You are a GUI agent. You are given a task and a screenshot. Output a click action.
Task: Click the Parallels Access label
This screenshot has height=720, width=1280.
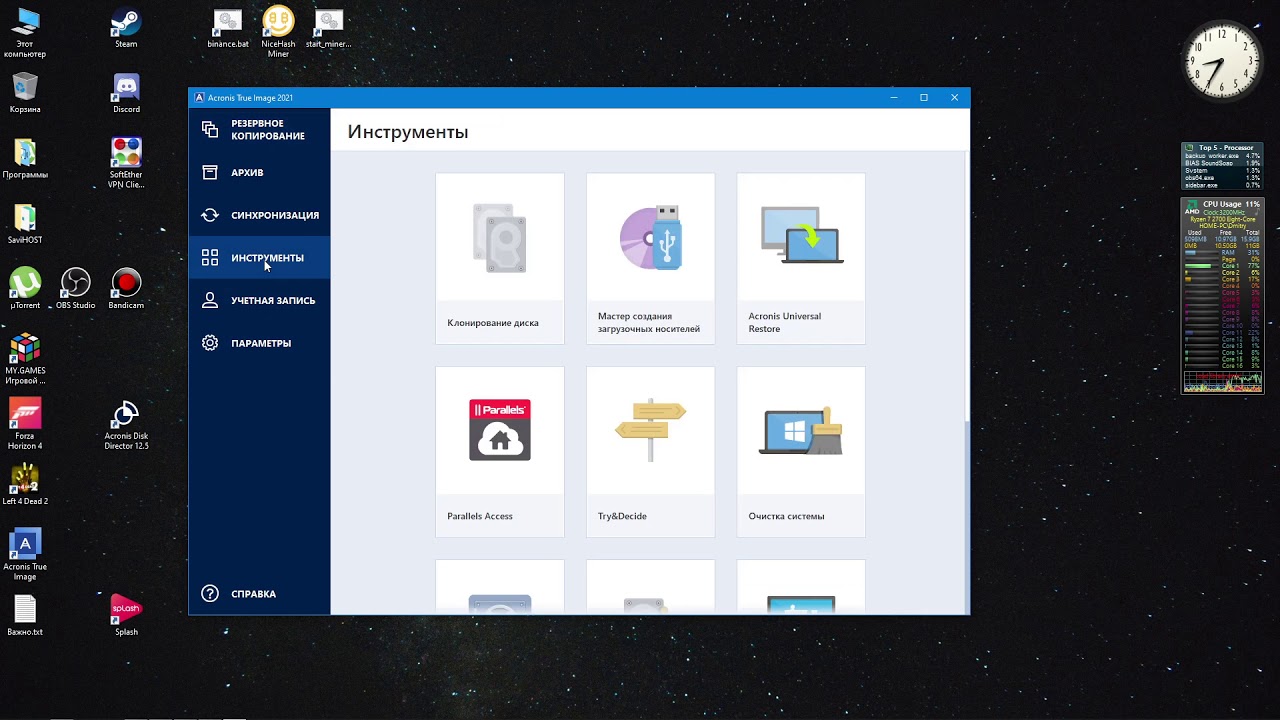480,516
